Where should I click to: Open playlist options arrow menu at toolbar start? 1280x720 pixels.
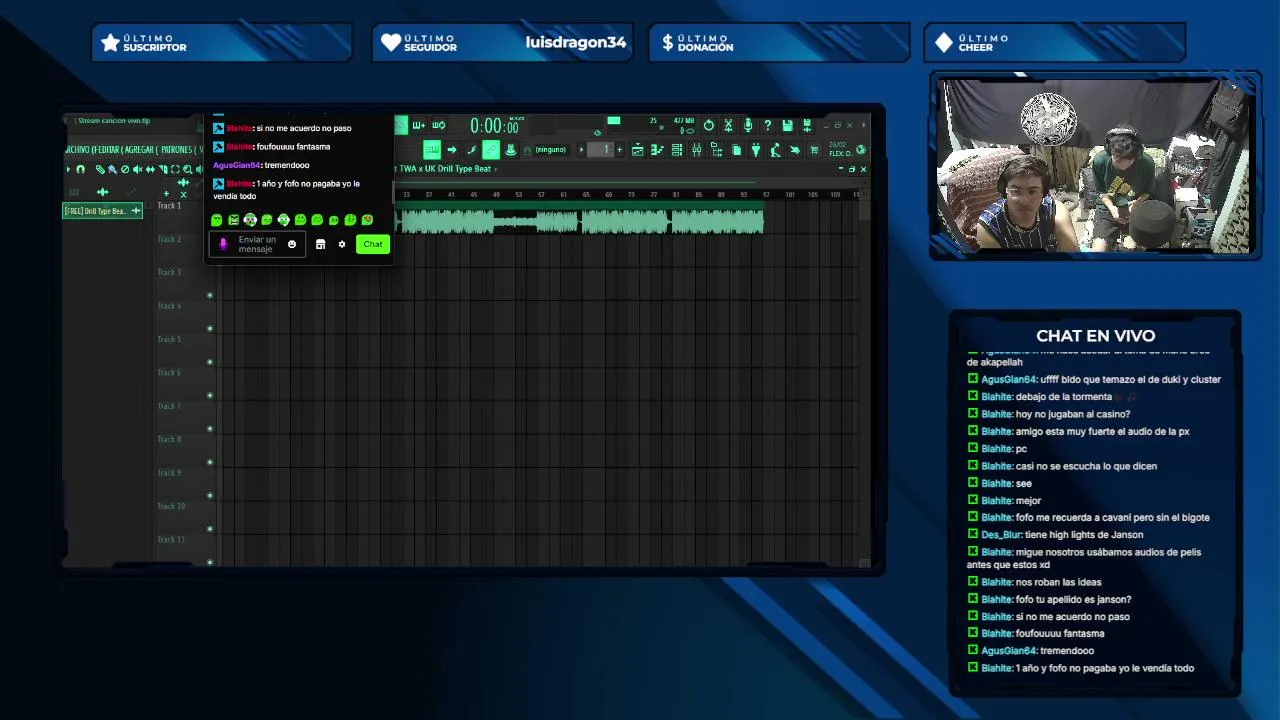pos(68,169)
